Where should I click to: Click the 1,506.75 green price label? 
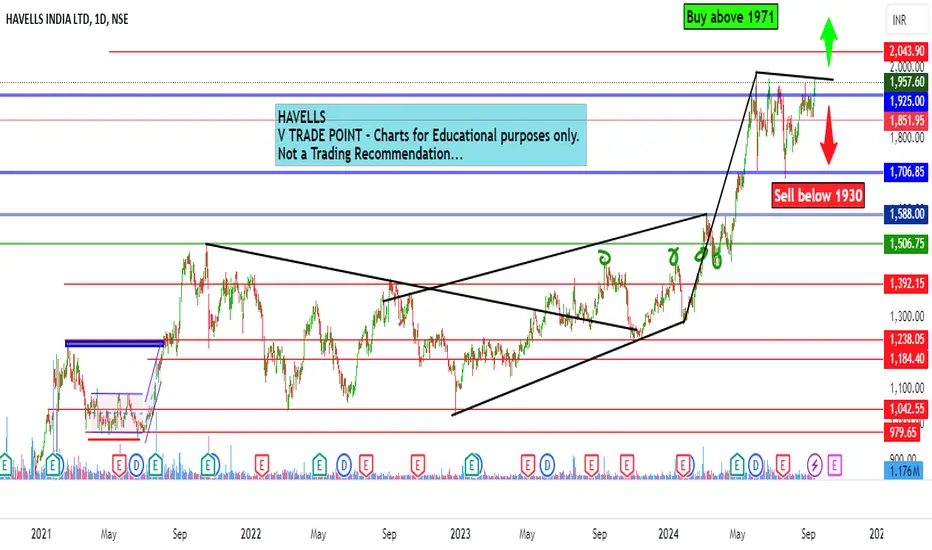coord(906,243)
